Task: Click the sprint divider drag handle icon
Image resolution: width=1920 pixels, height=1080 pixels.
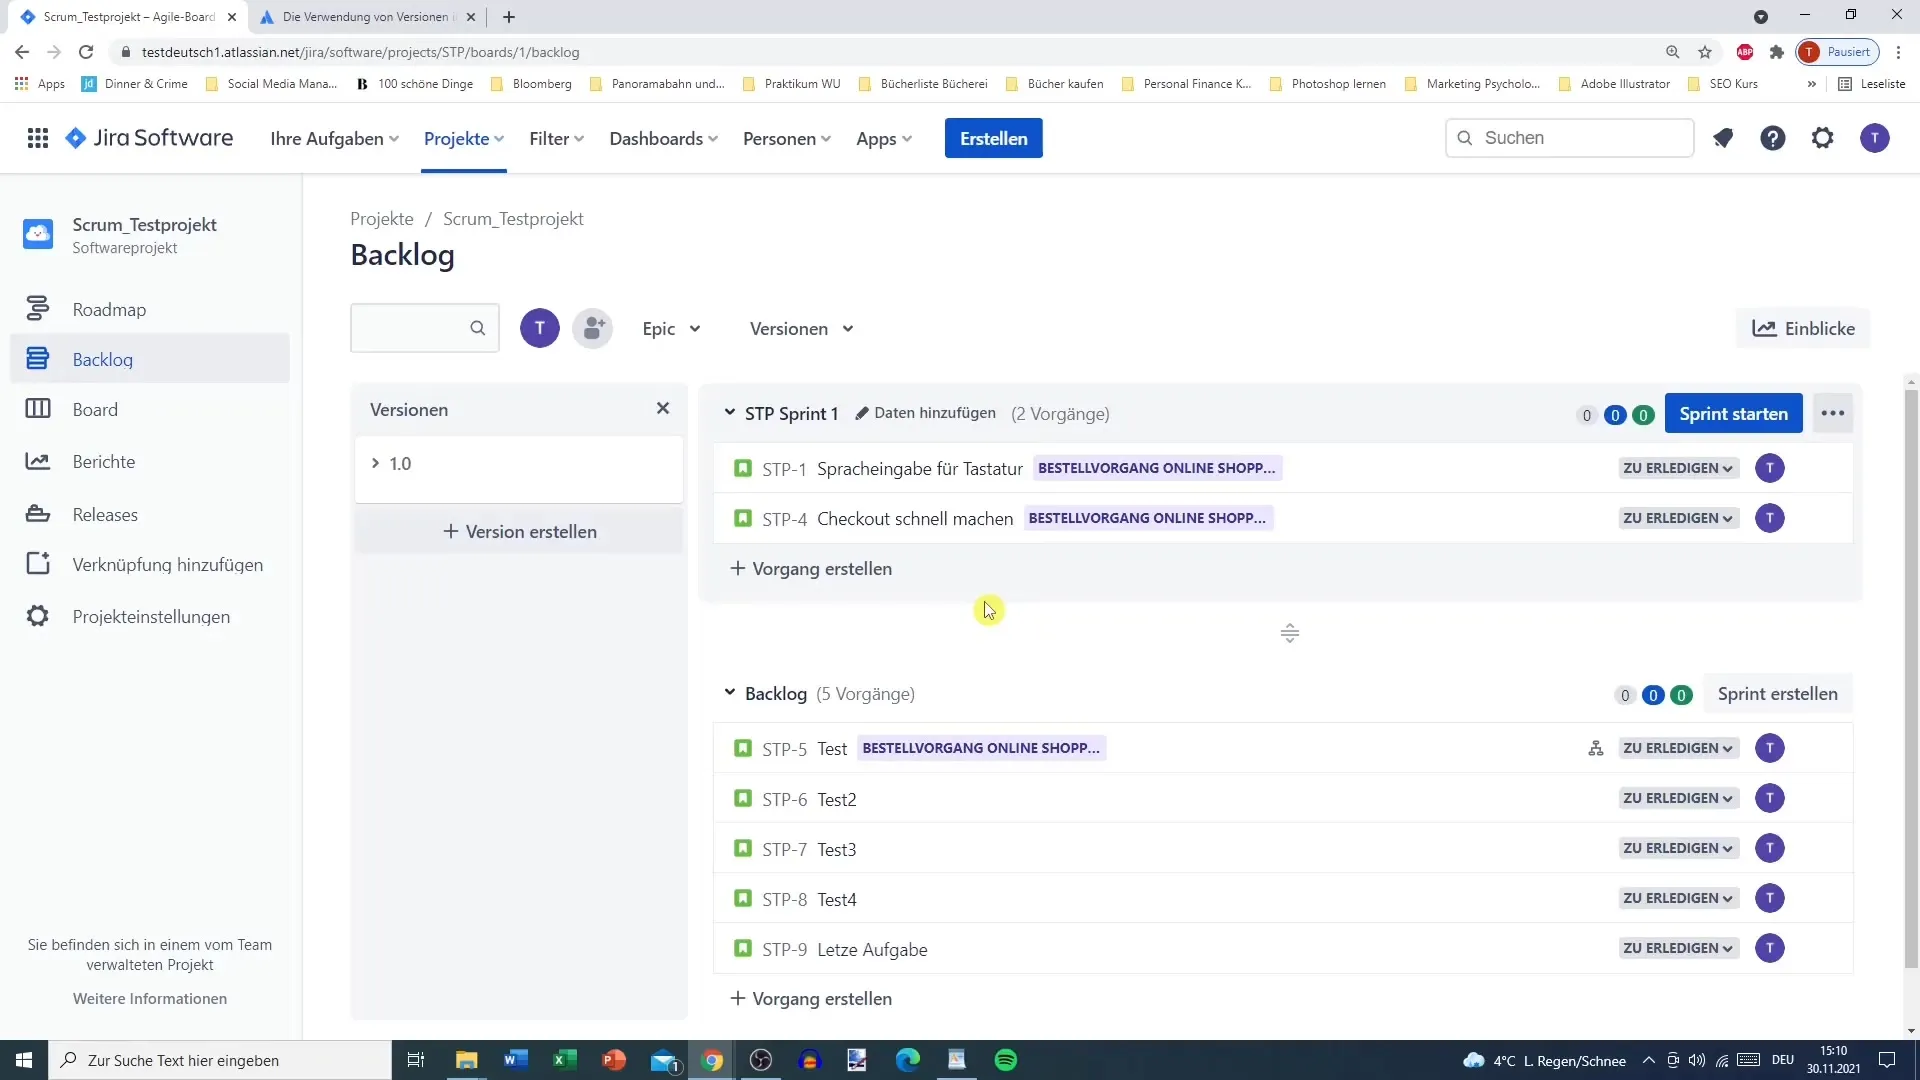Action: click(x=1290, y=633)
